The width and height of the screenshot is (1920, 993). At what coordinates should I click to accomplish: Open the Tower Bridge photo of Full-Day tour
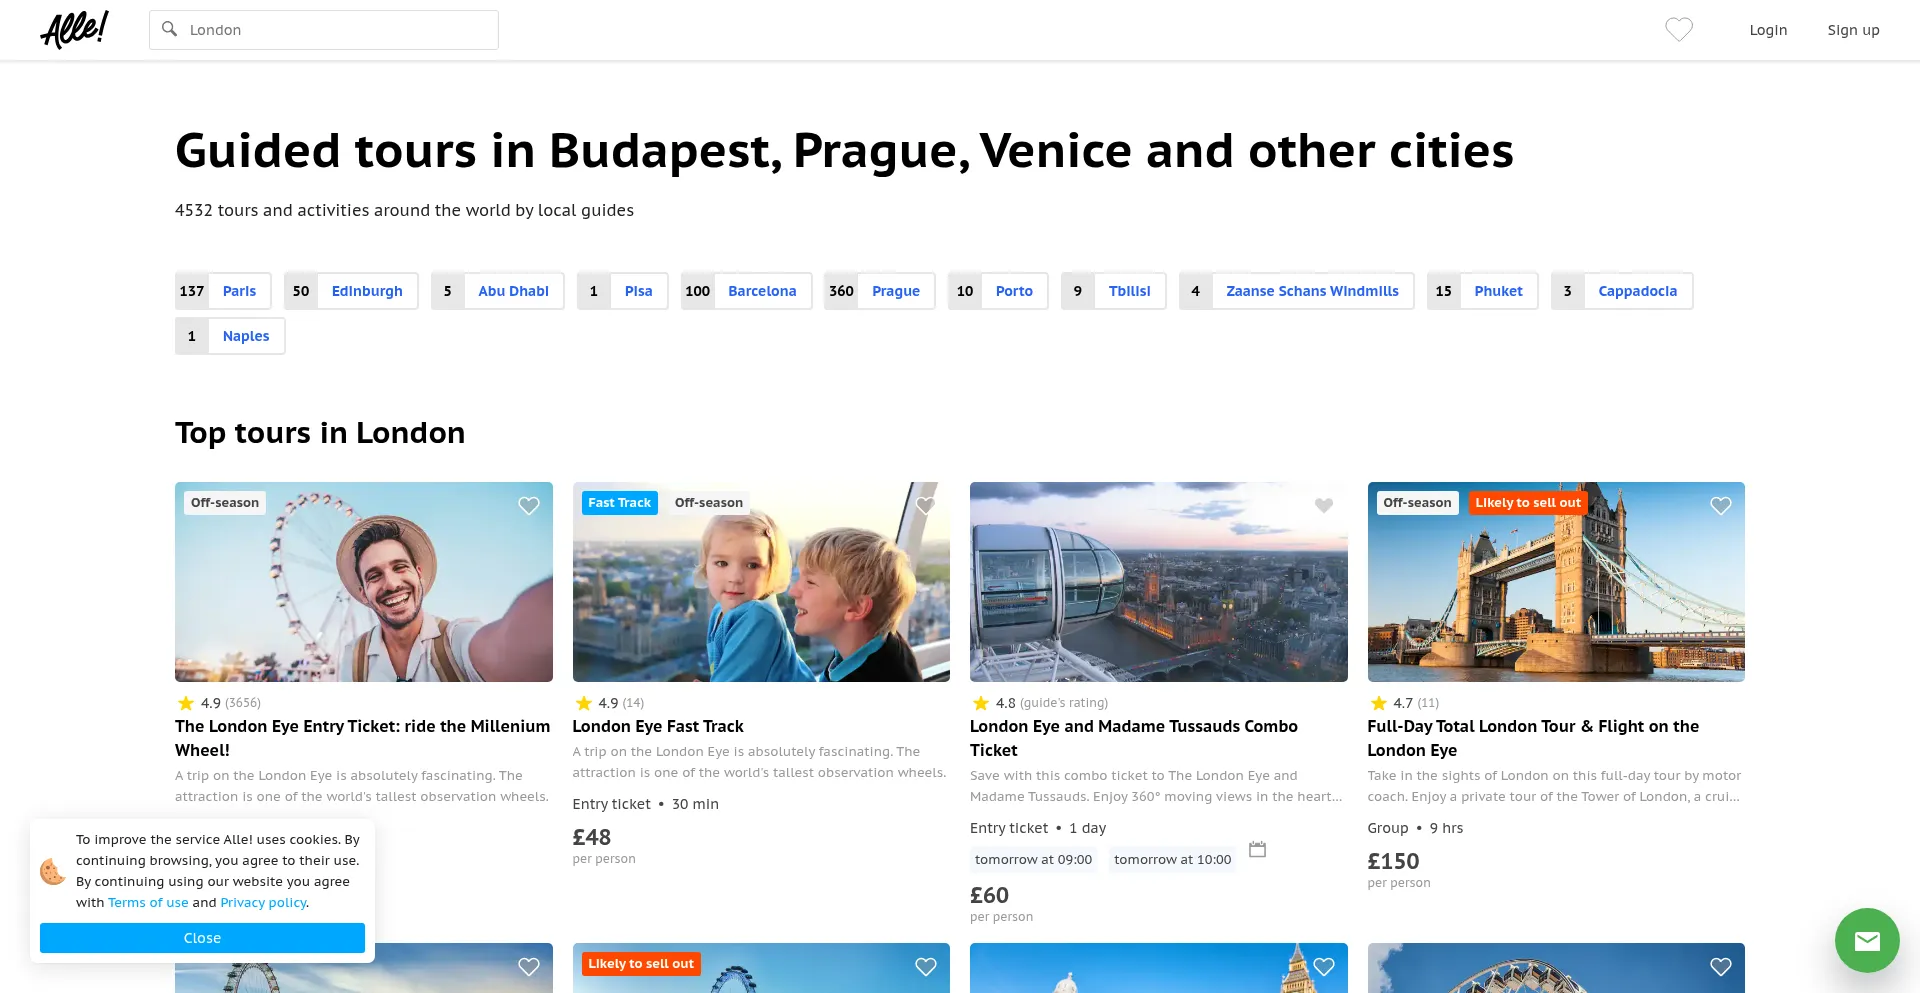1556,582
